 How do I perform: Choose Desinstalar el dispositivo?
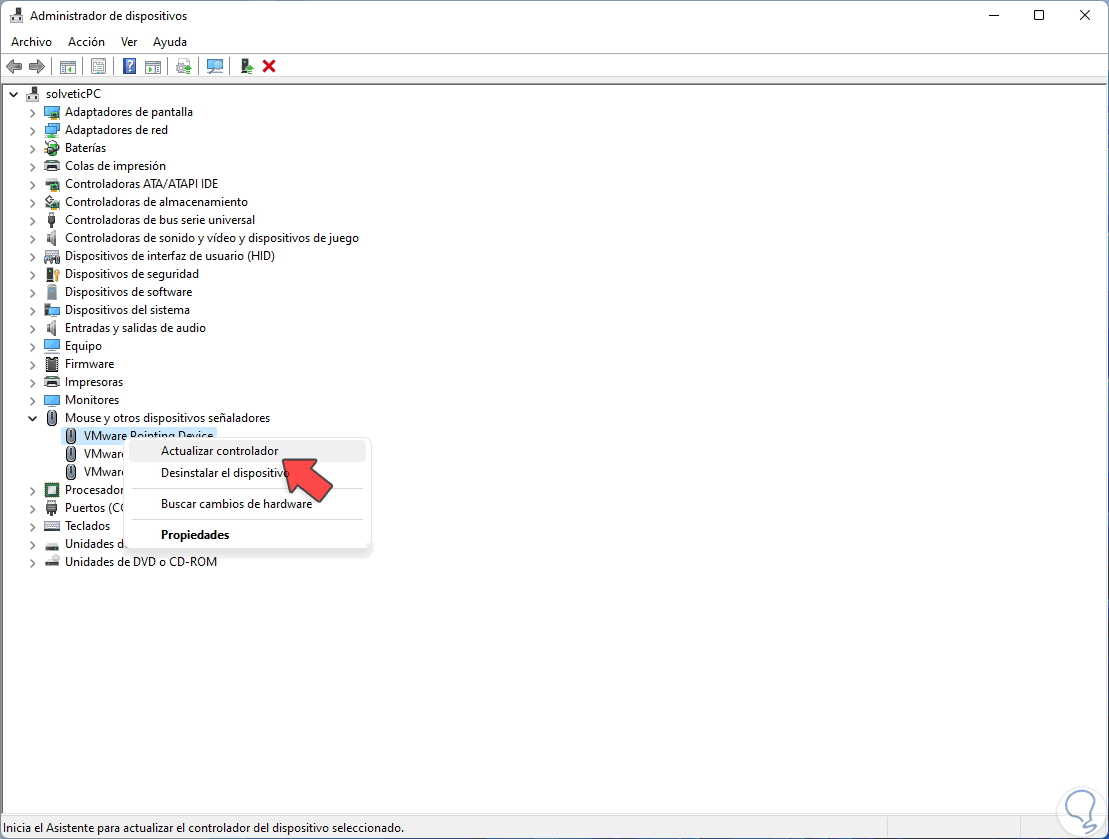(247, 473)
